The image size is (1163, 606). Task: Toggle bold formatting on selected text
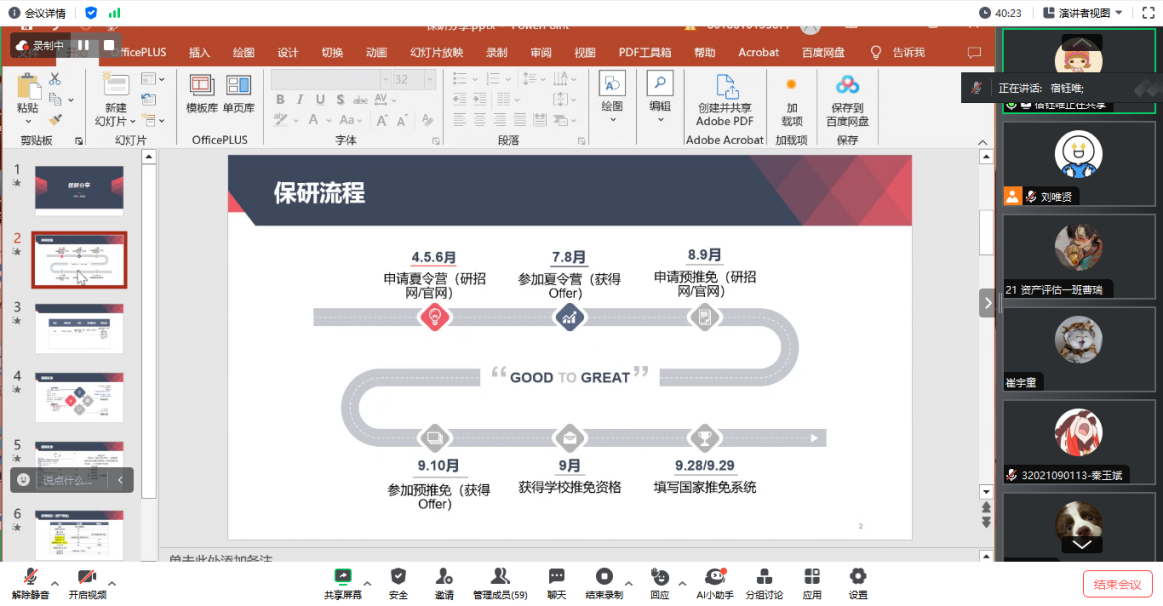coord(281,99)
